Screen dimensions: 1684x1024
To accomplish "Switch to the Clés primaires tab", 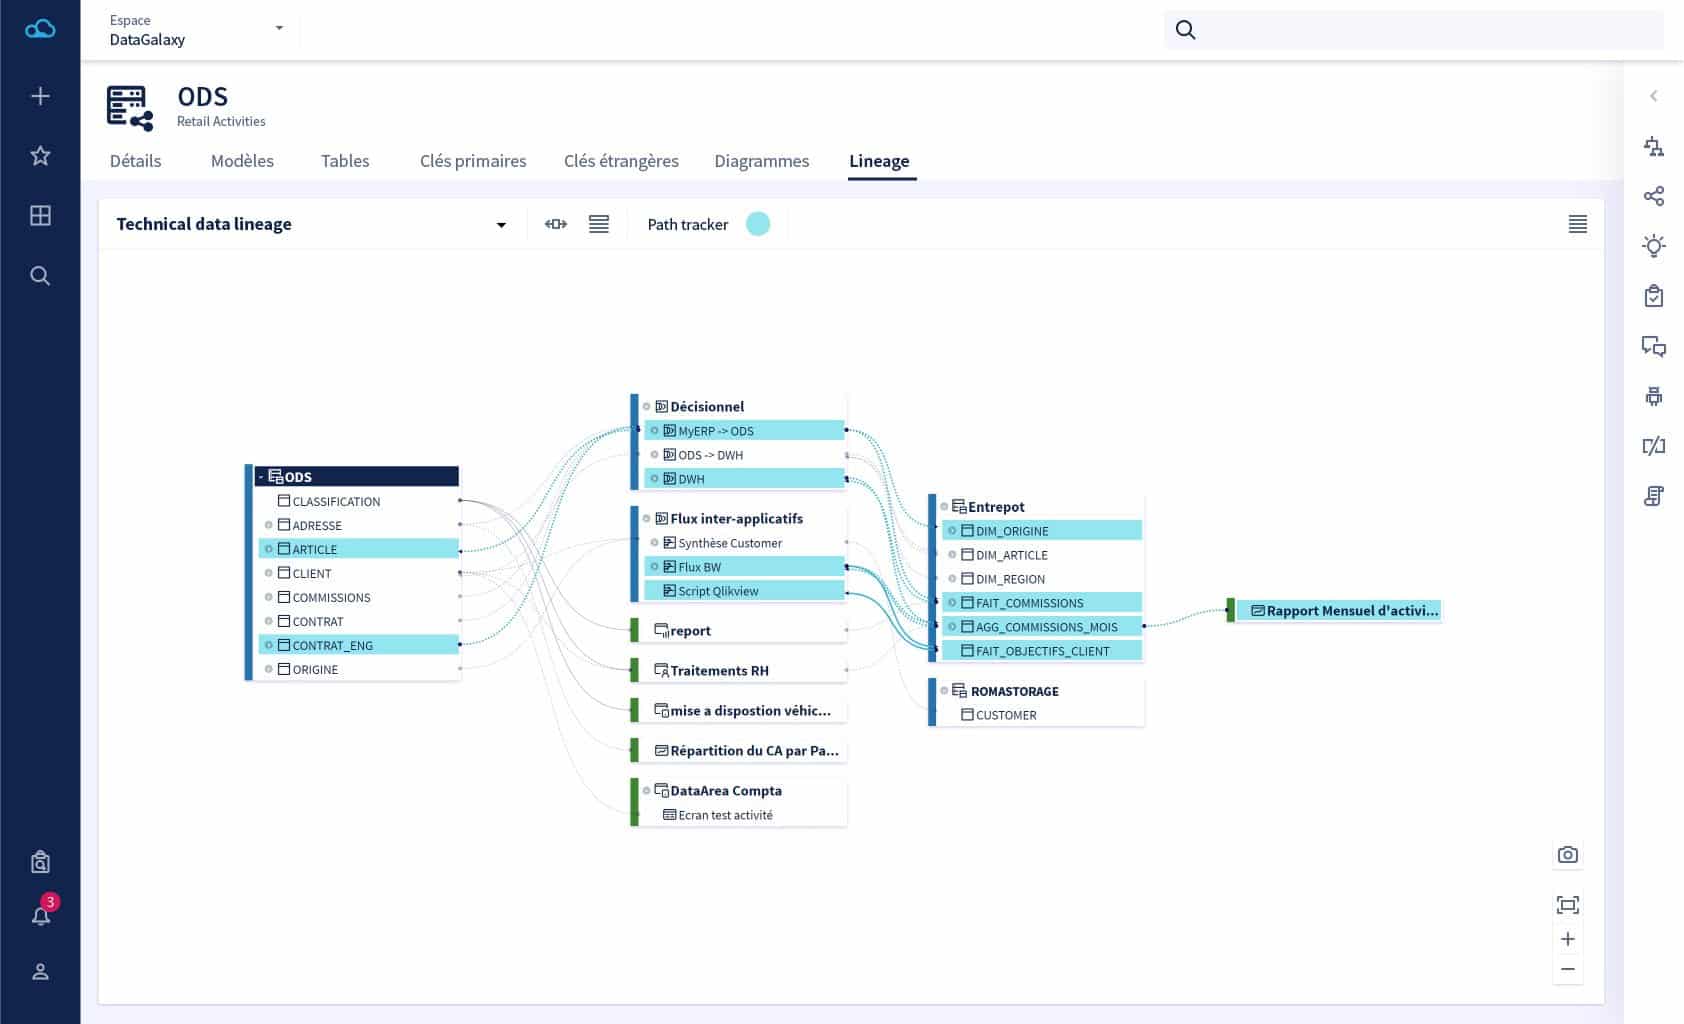I will (x=473, y=161).
